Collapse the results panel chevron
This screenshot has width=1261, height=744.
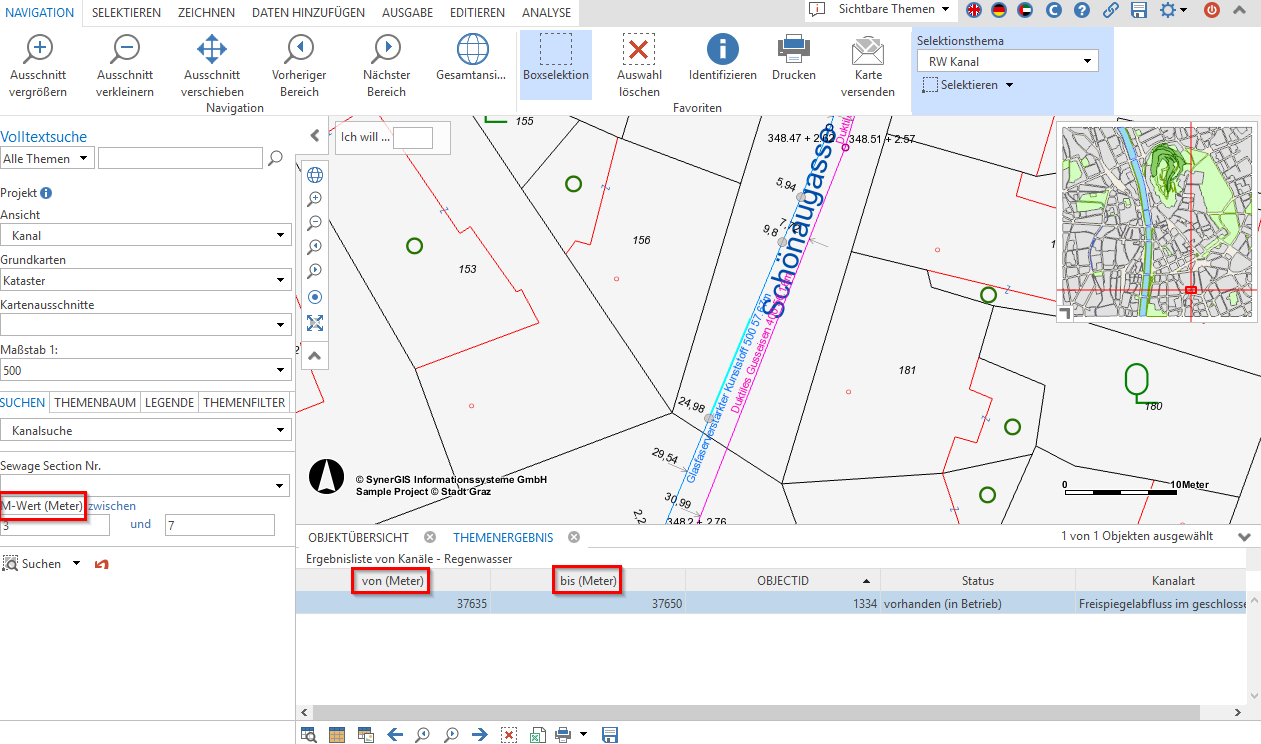pyautogui.click(x=1244, y=537)
